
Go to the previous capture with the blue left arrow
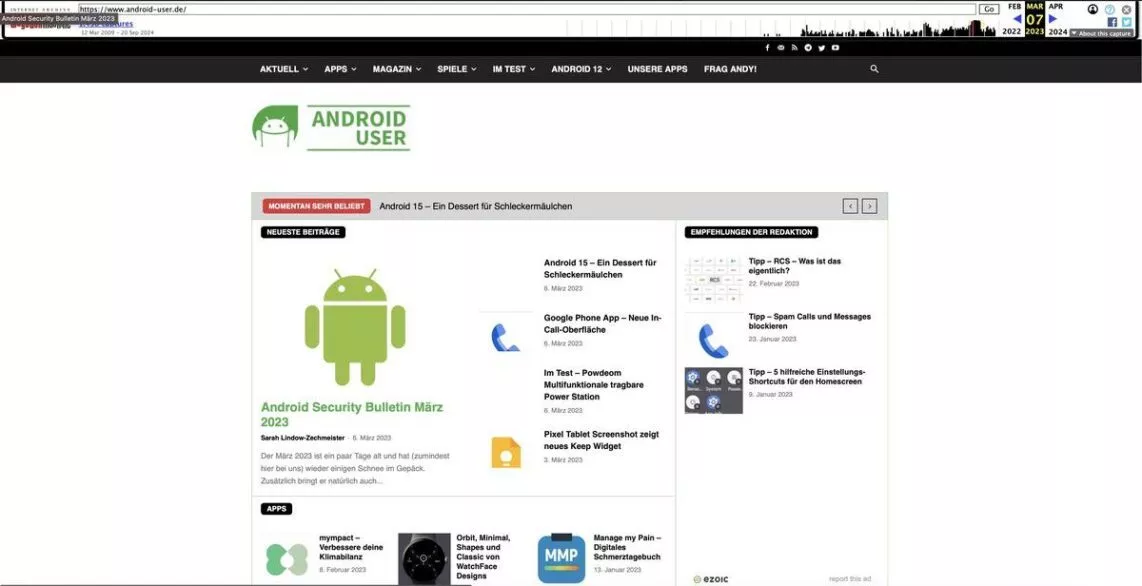(x=1017, y=19)
